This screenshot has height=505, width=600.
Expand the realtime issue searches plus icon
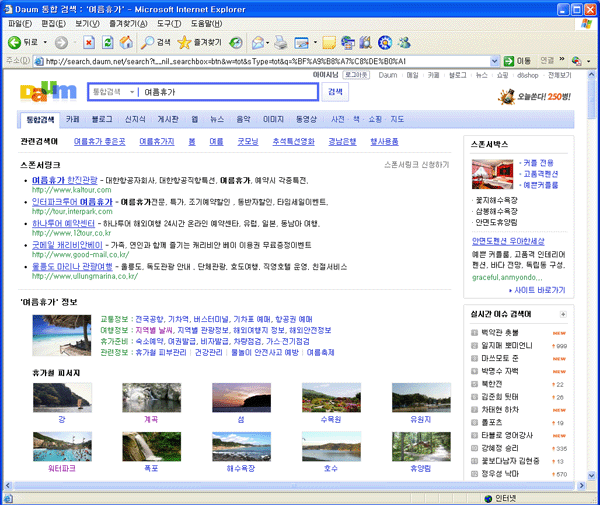coord(563,314)
